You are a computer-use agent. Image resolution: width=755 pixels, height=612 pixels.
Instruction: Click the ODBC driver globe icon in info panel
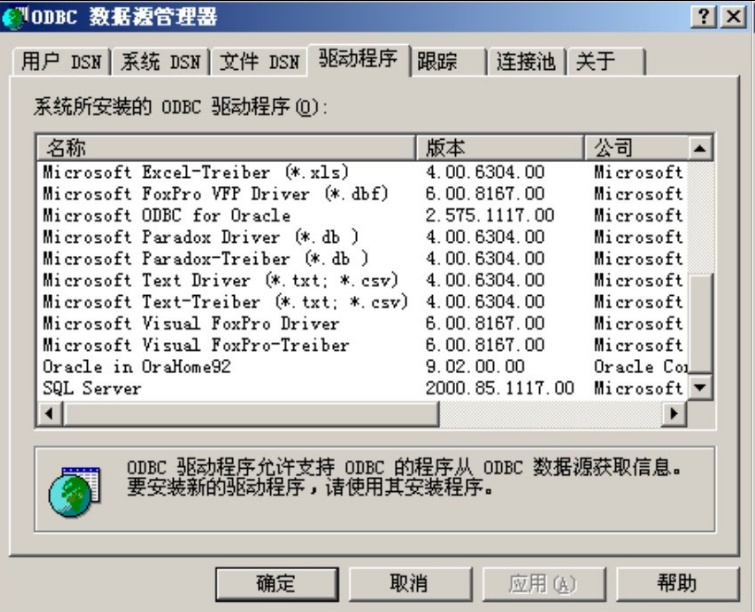coord(74,491)
